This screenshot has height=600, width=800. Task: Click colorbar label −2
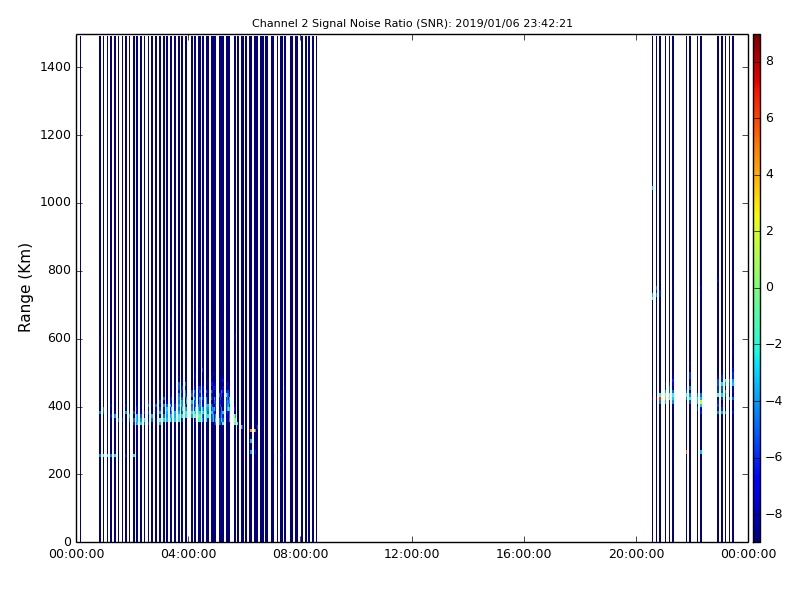tap(774, 344)
